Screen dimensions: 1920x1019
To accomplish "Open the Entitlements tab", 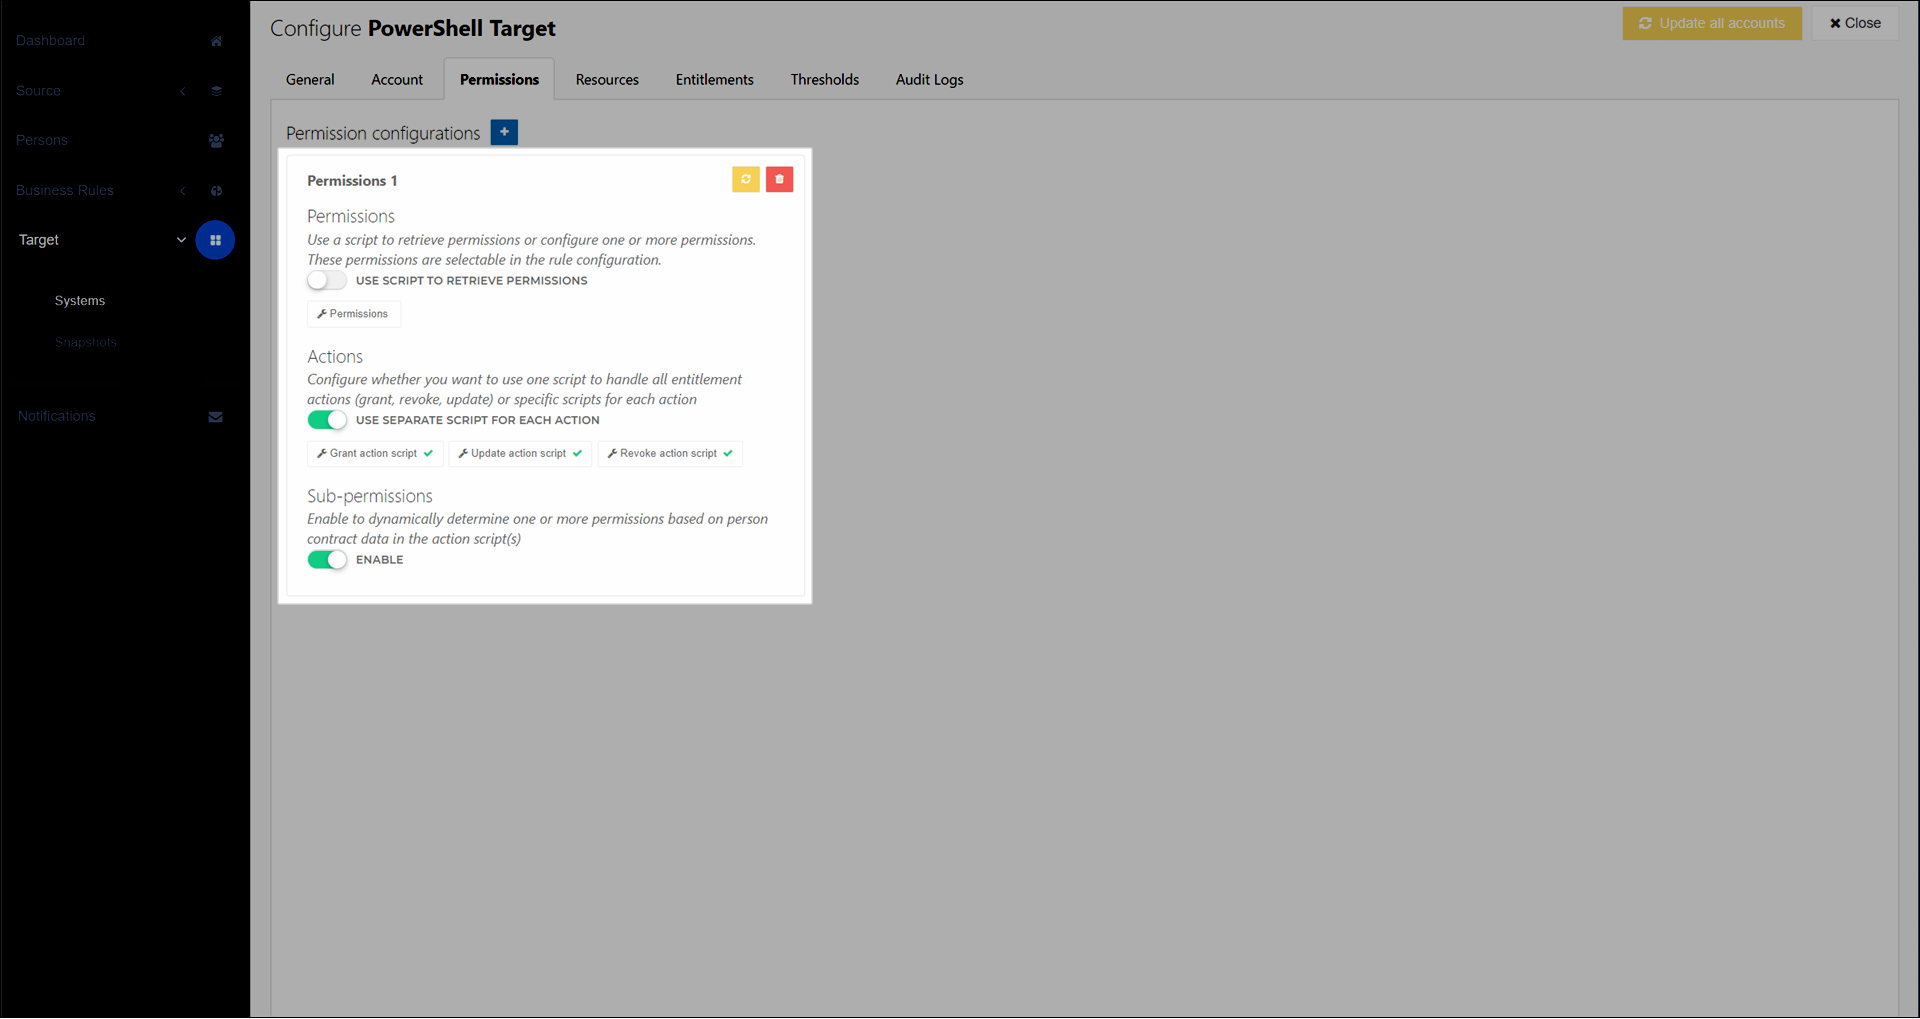I will [x=715, y=80].
